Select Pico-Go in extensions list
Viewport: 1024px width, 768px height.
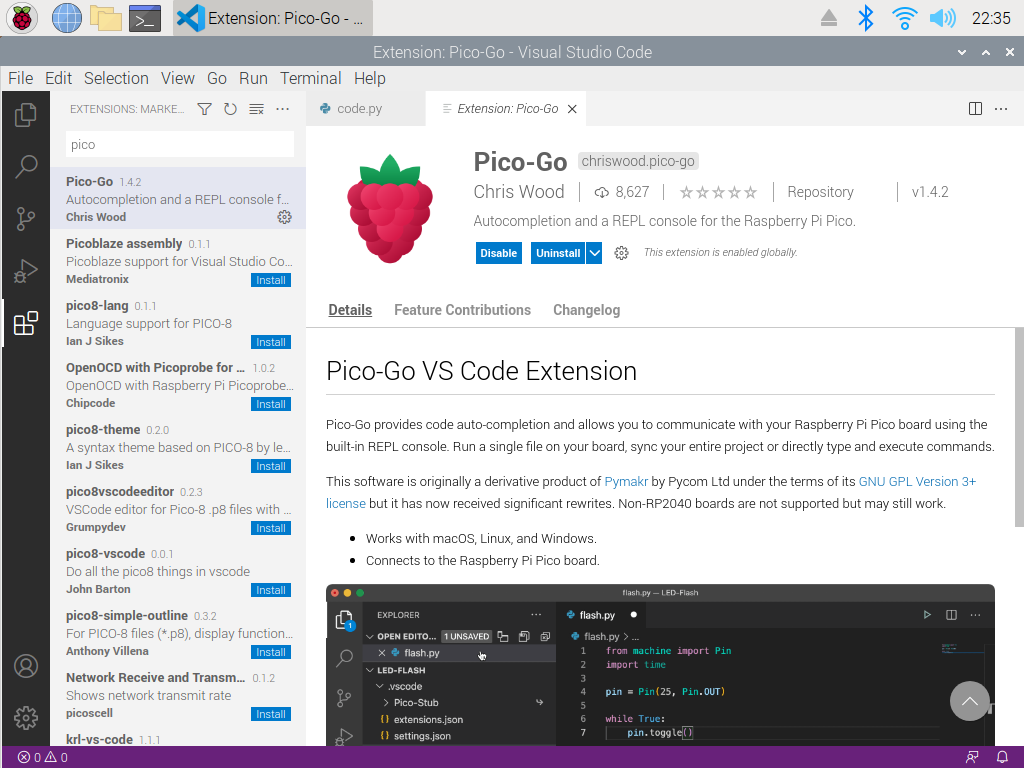(178, 199)
